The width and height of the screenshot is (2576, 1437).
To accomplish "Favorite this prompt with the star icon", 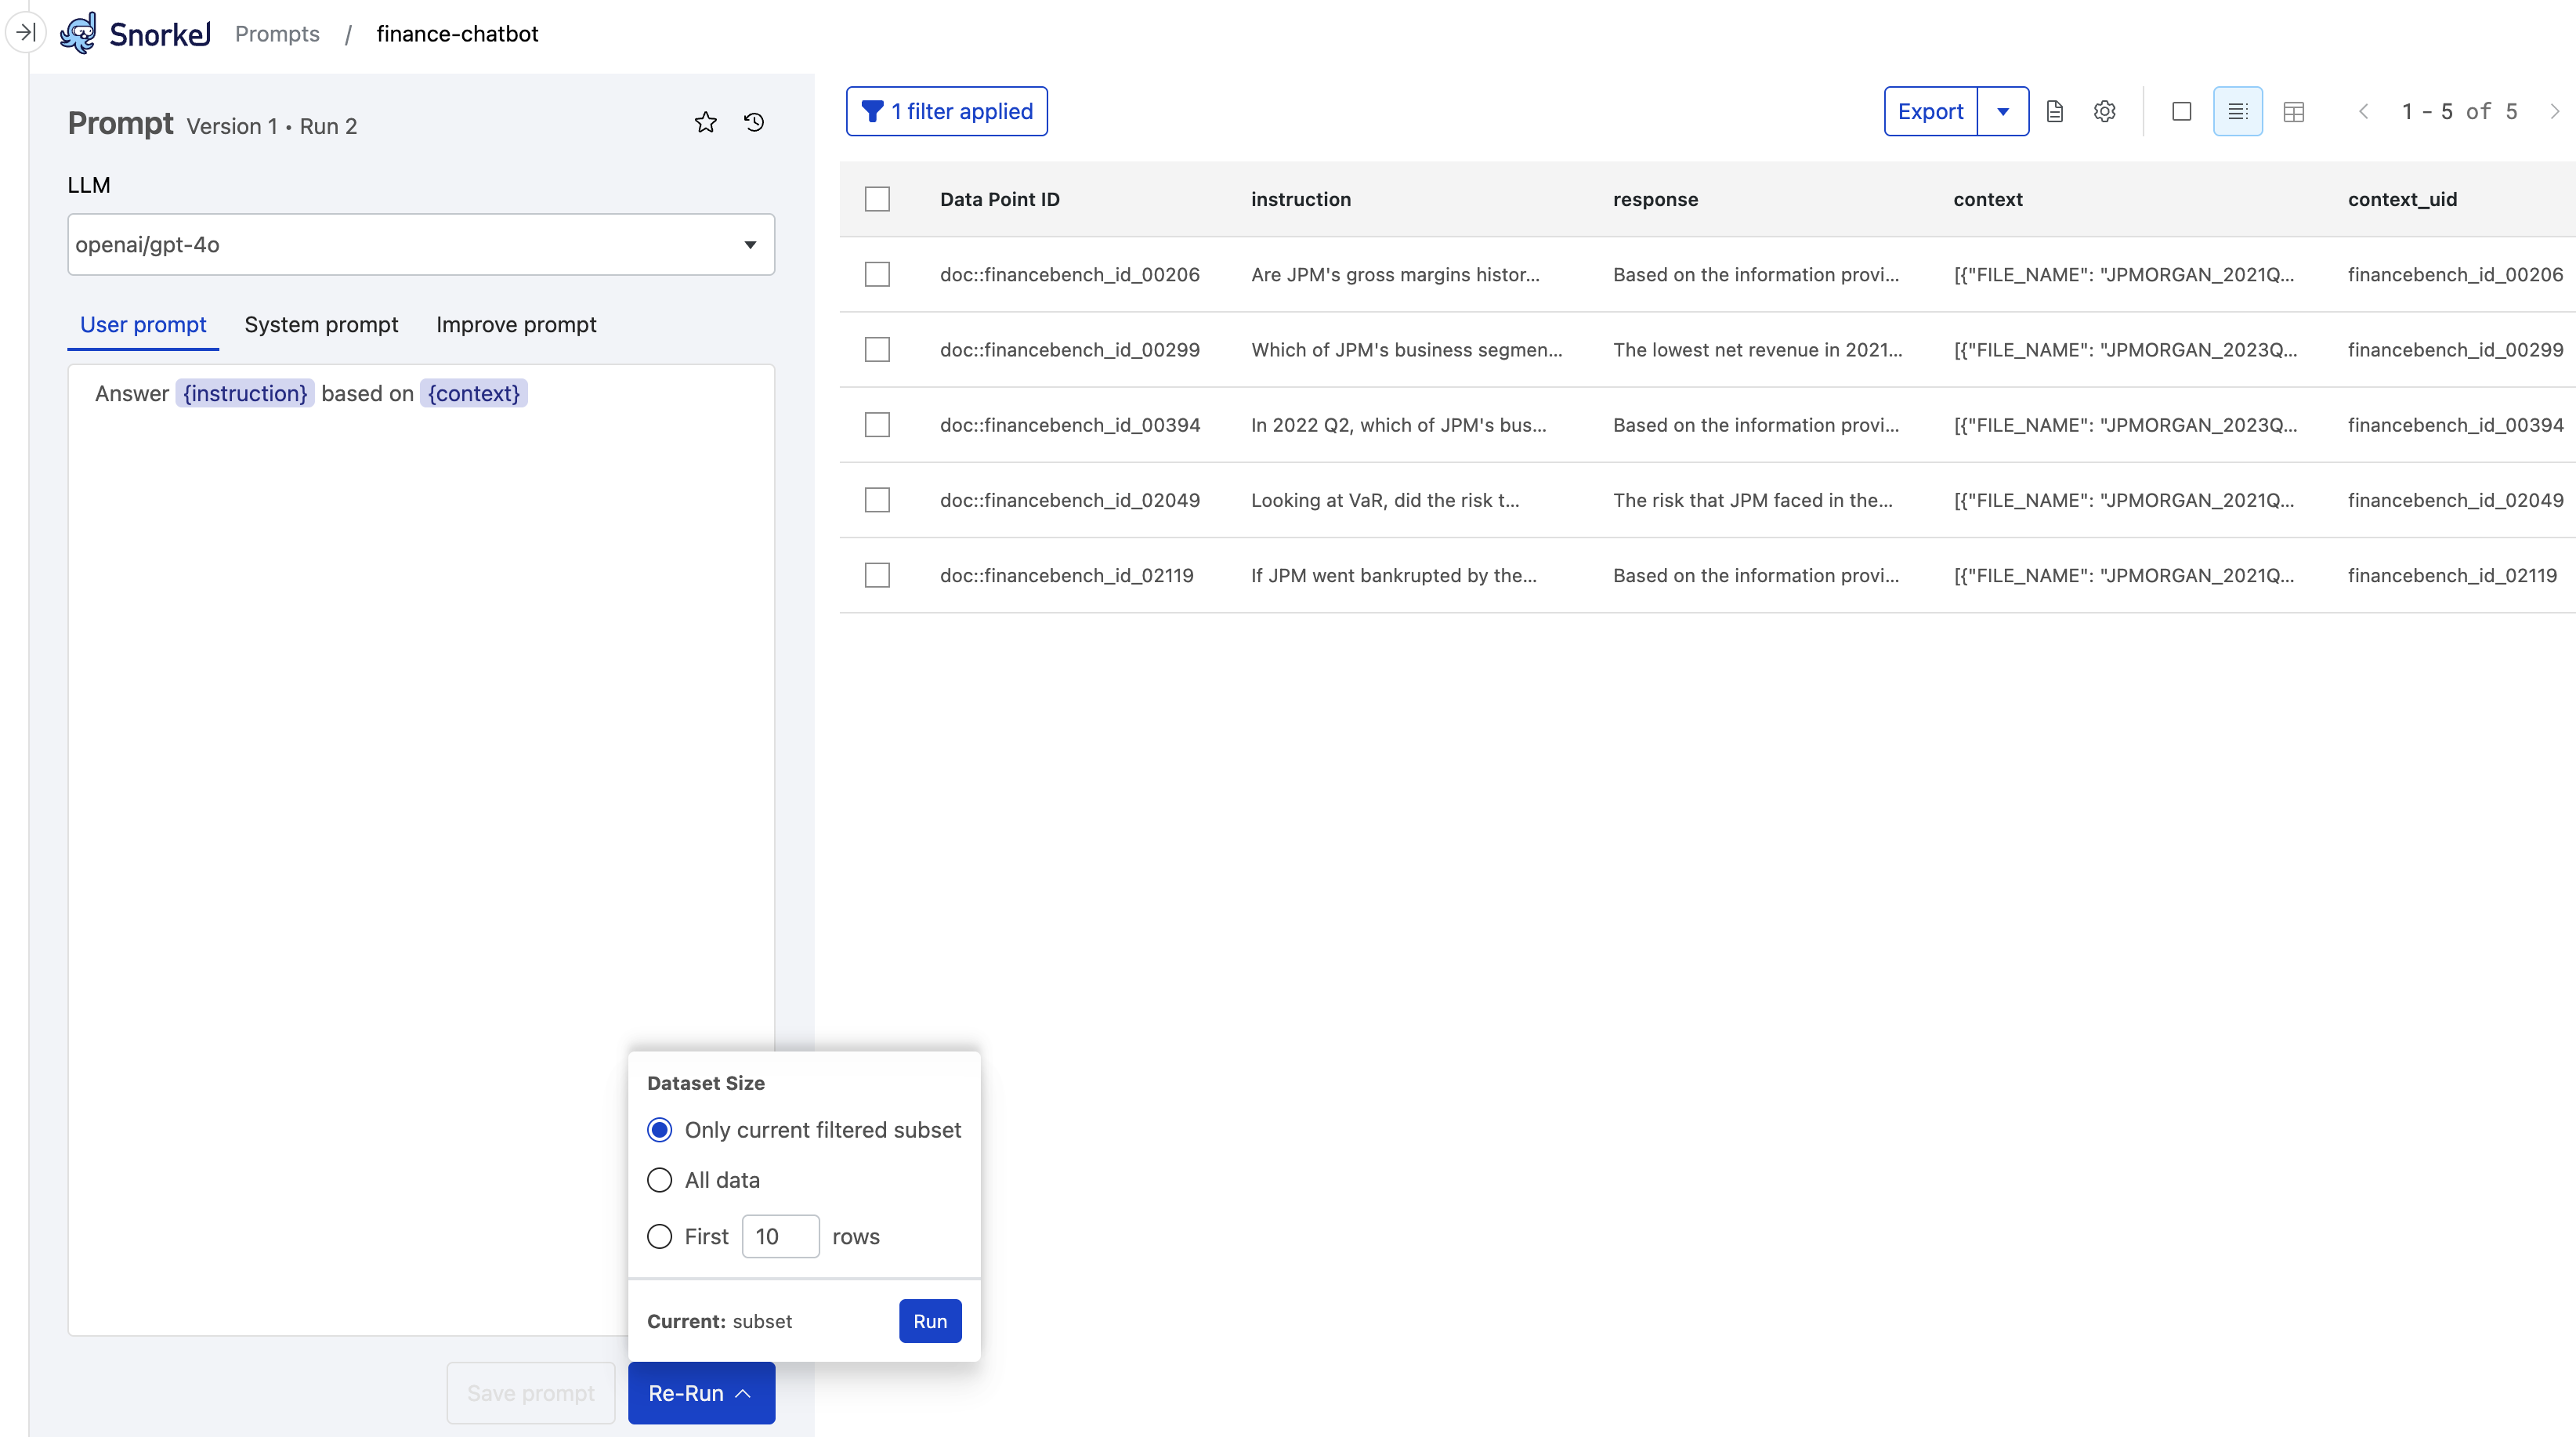I will 705,122.
